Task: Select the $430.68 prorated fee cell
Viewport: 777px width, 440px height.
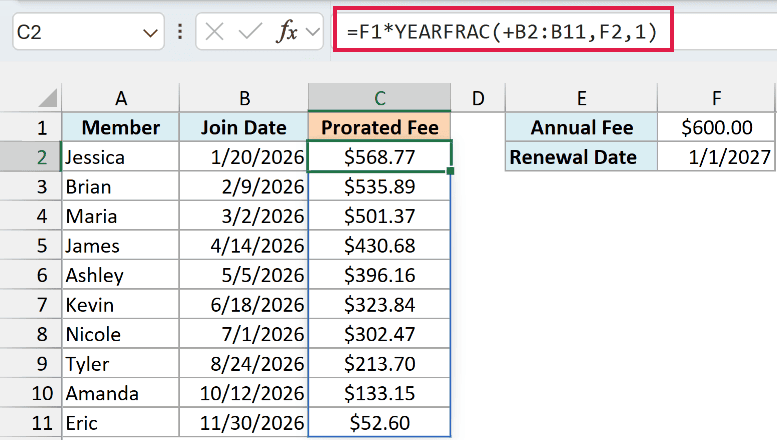Action: (x=380, y=245)
